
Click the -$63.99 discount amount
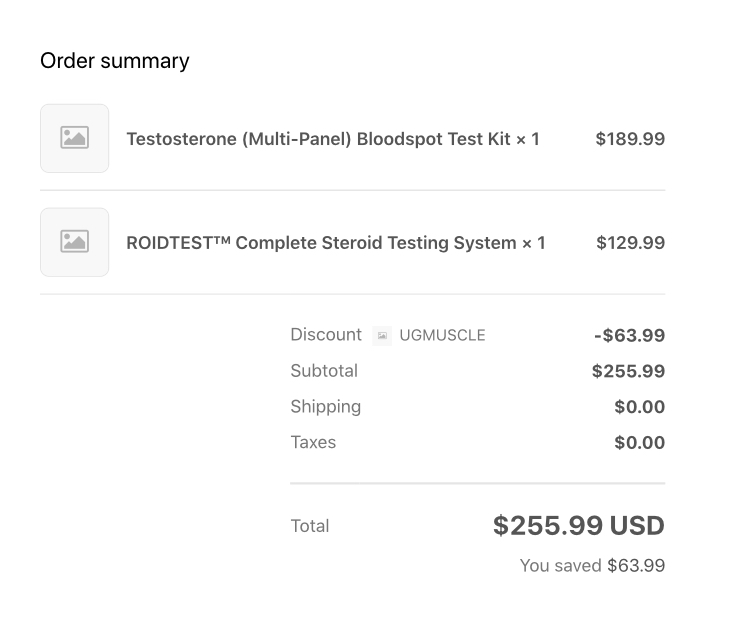tap(629, 336)
